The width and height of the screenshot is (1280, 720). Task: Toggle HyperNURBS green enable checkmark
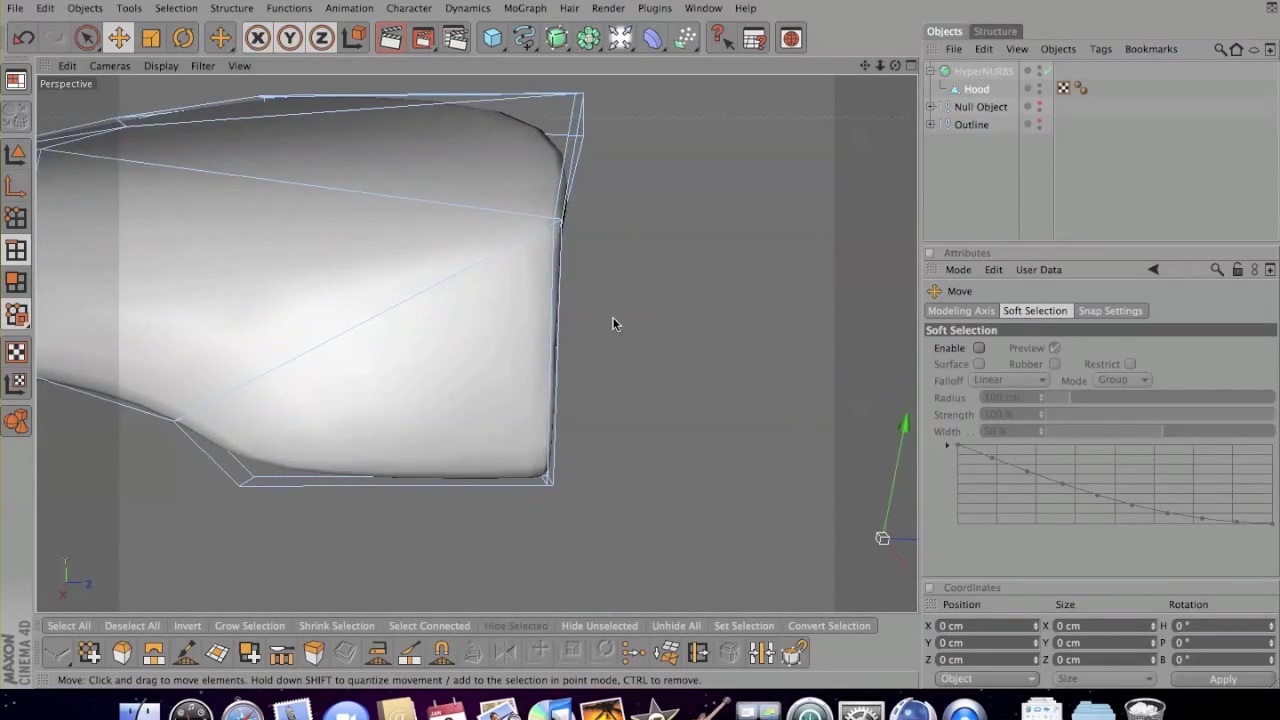[x=1047, y=71]
